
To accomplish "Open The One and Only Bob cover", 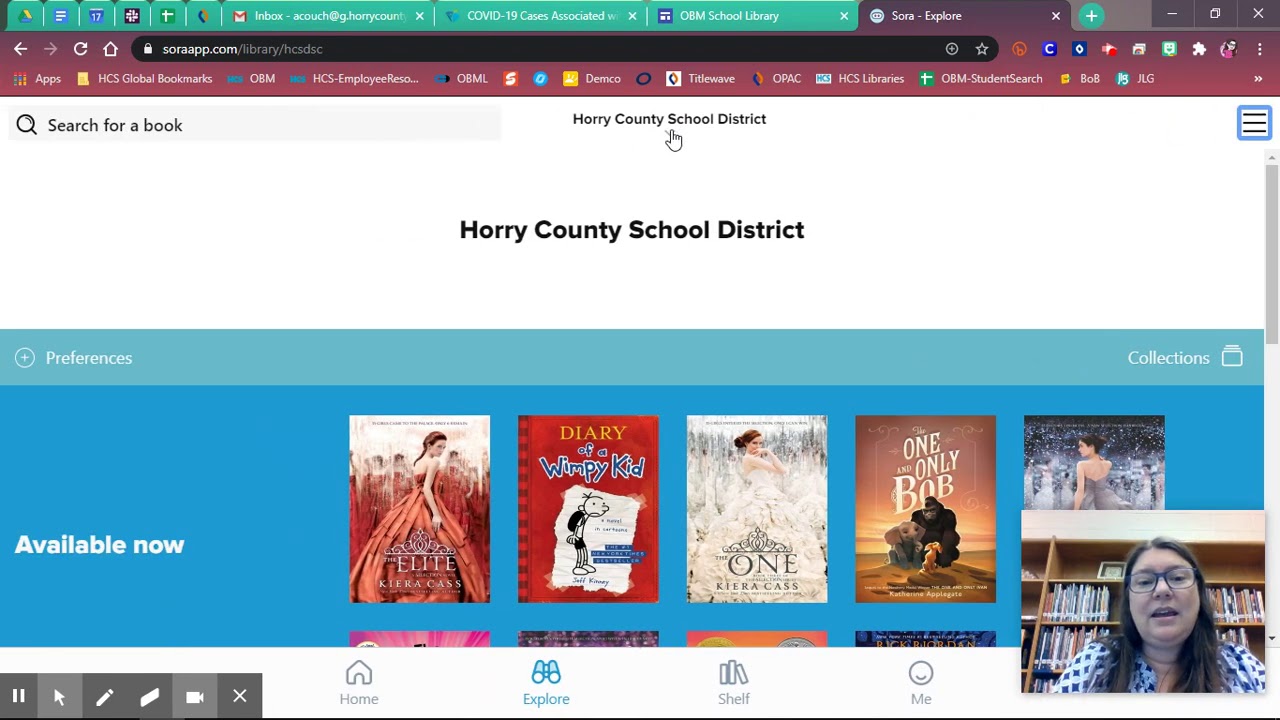I will point(925,509).
